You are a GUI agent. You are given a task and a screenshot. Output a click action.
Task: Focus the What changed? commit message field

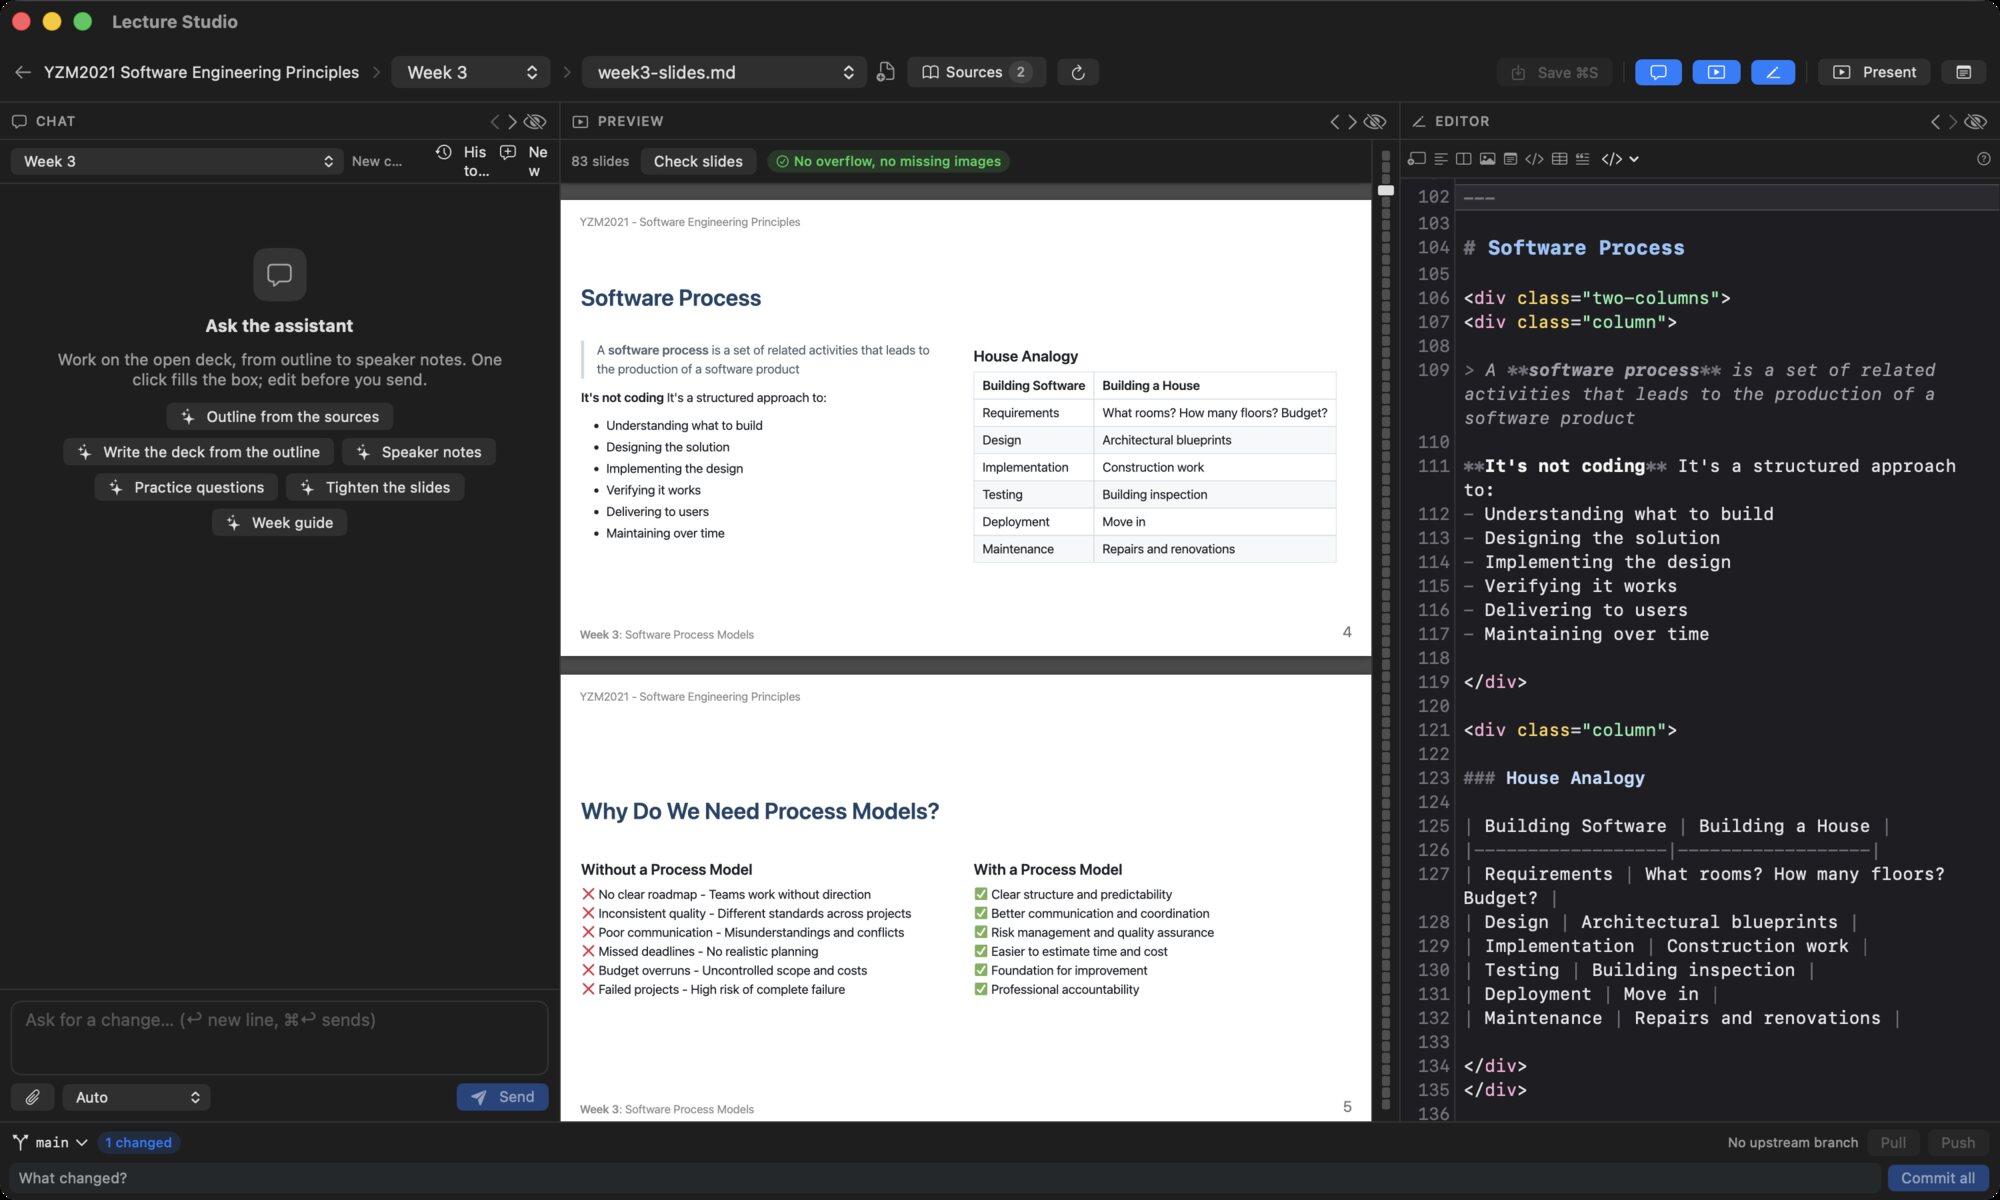[x=944, y=1178]
